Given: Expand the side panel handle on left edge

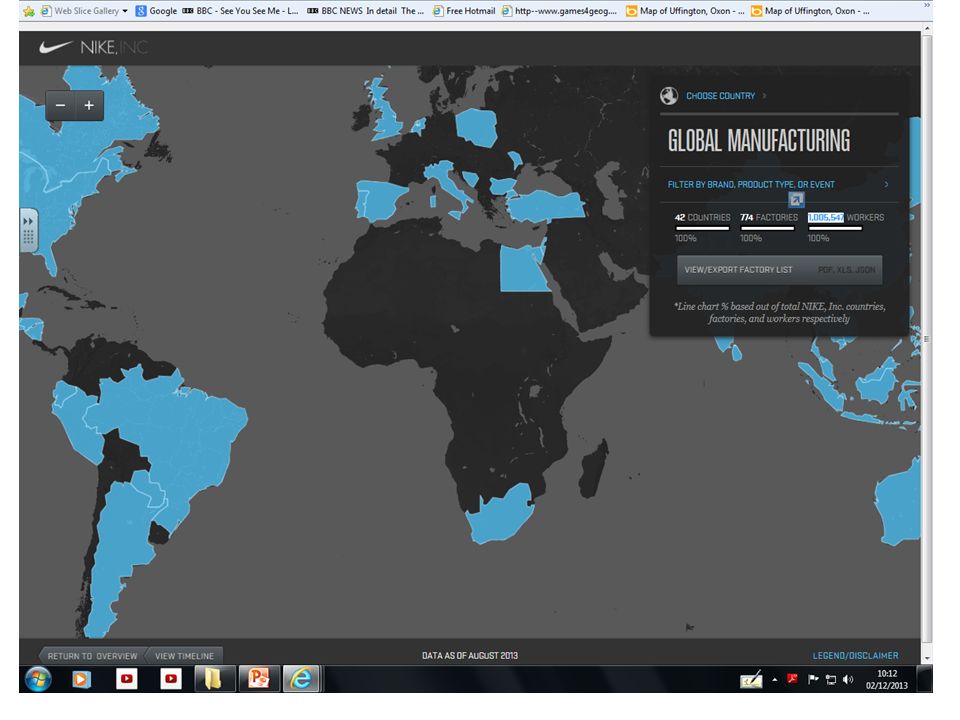Looking at the screenshot, I should pyautogui.click(x=28, y=230).
